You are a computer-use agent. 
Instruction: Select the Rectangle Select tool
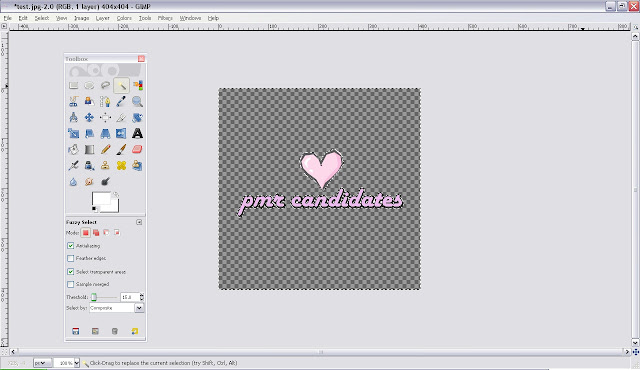[x=73, y=85]
